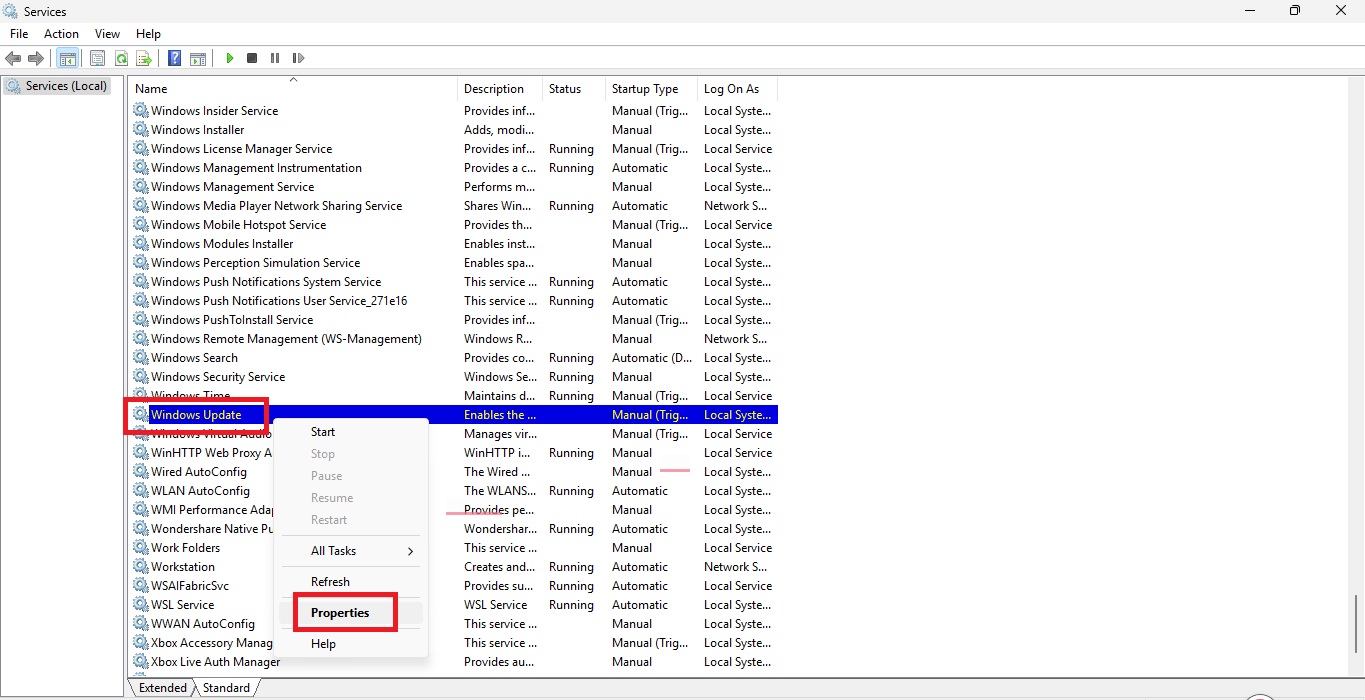Sort by the Log On As column header
Image resolution: width=1365 pixels, height=700 pixels.
[x=737, y=89]
